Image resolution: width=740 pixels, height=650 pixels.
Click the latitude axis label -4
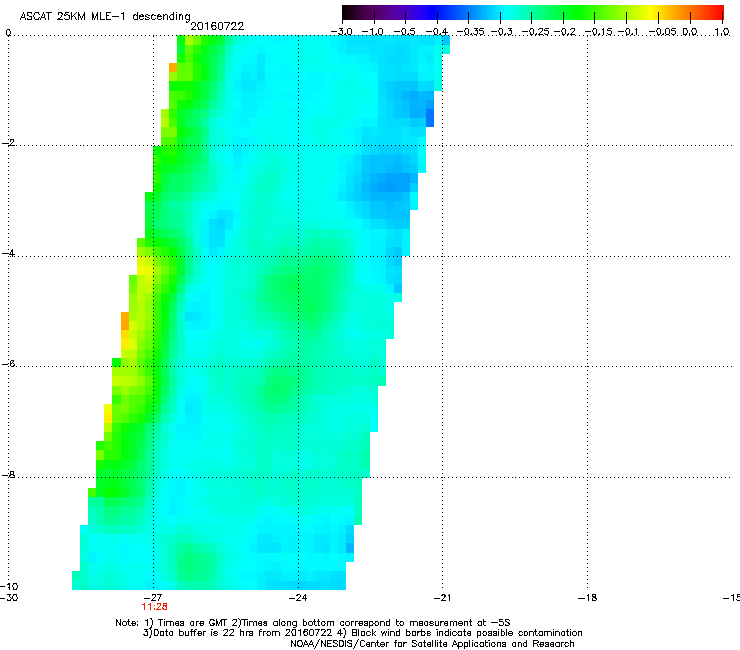pyautogui.click(x=8, y=253)
